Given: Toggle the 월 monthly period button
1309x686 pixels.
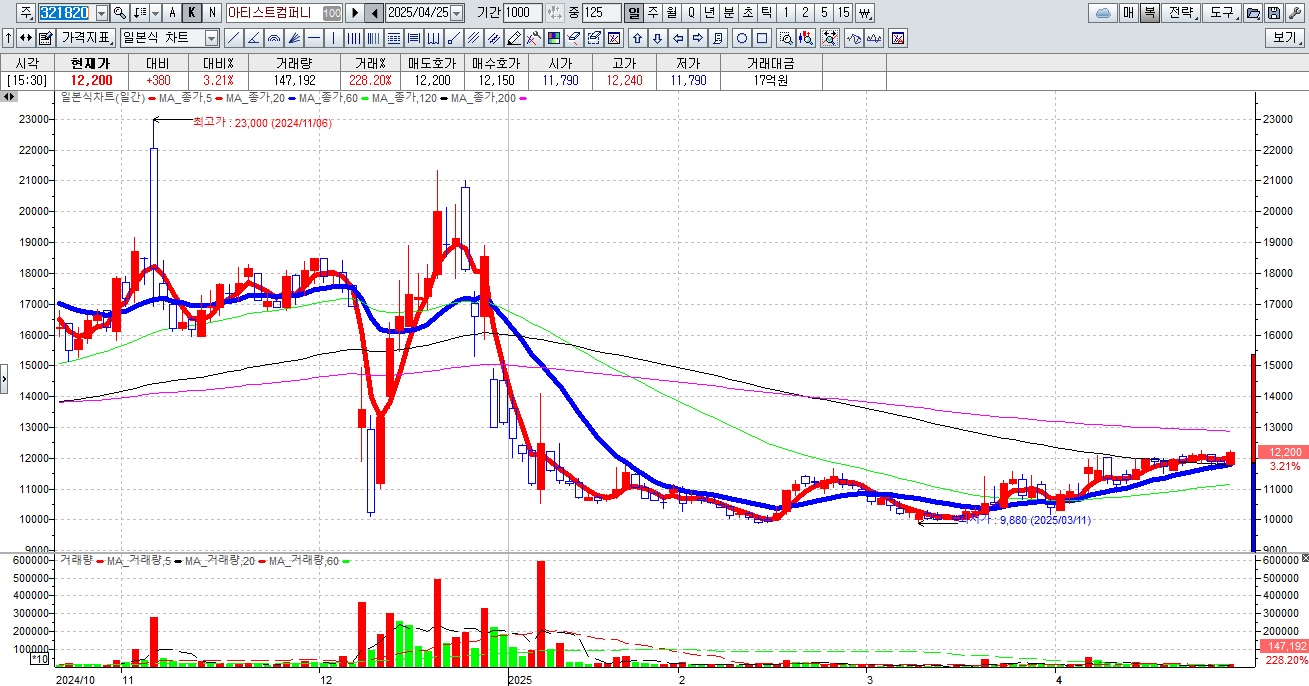Looking at the screenshot, I should [672, 13].
